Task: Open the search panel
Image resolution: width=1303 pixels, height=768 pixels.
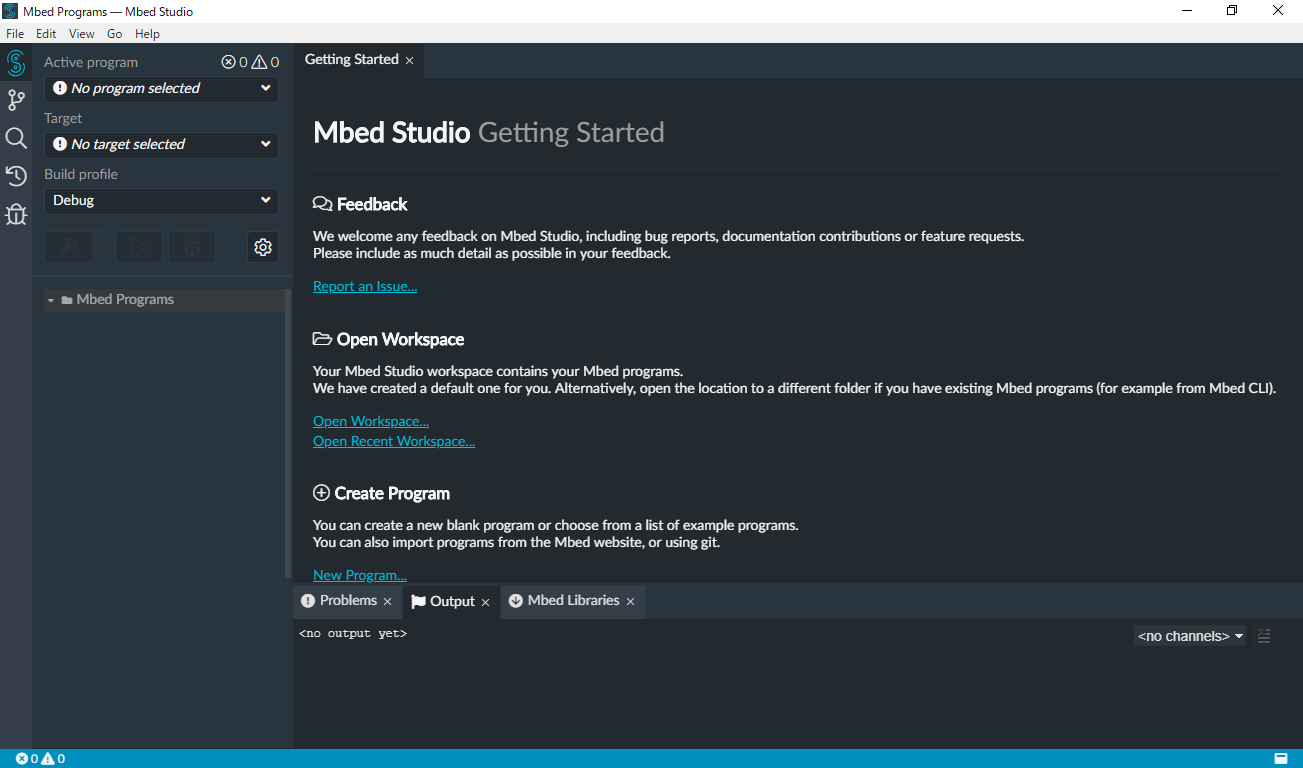Action: [16, 138]
